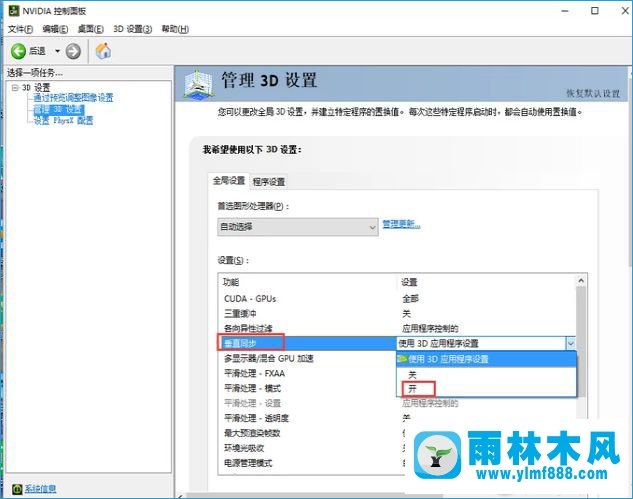Minimize the NVIDIA control panel window
The width and height of the screenshot is (633, 499).
(x=565, y=11)
